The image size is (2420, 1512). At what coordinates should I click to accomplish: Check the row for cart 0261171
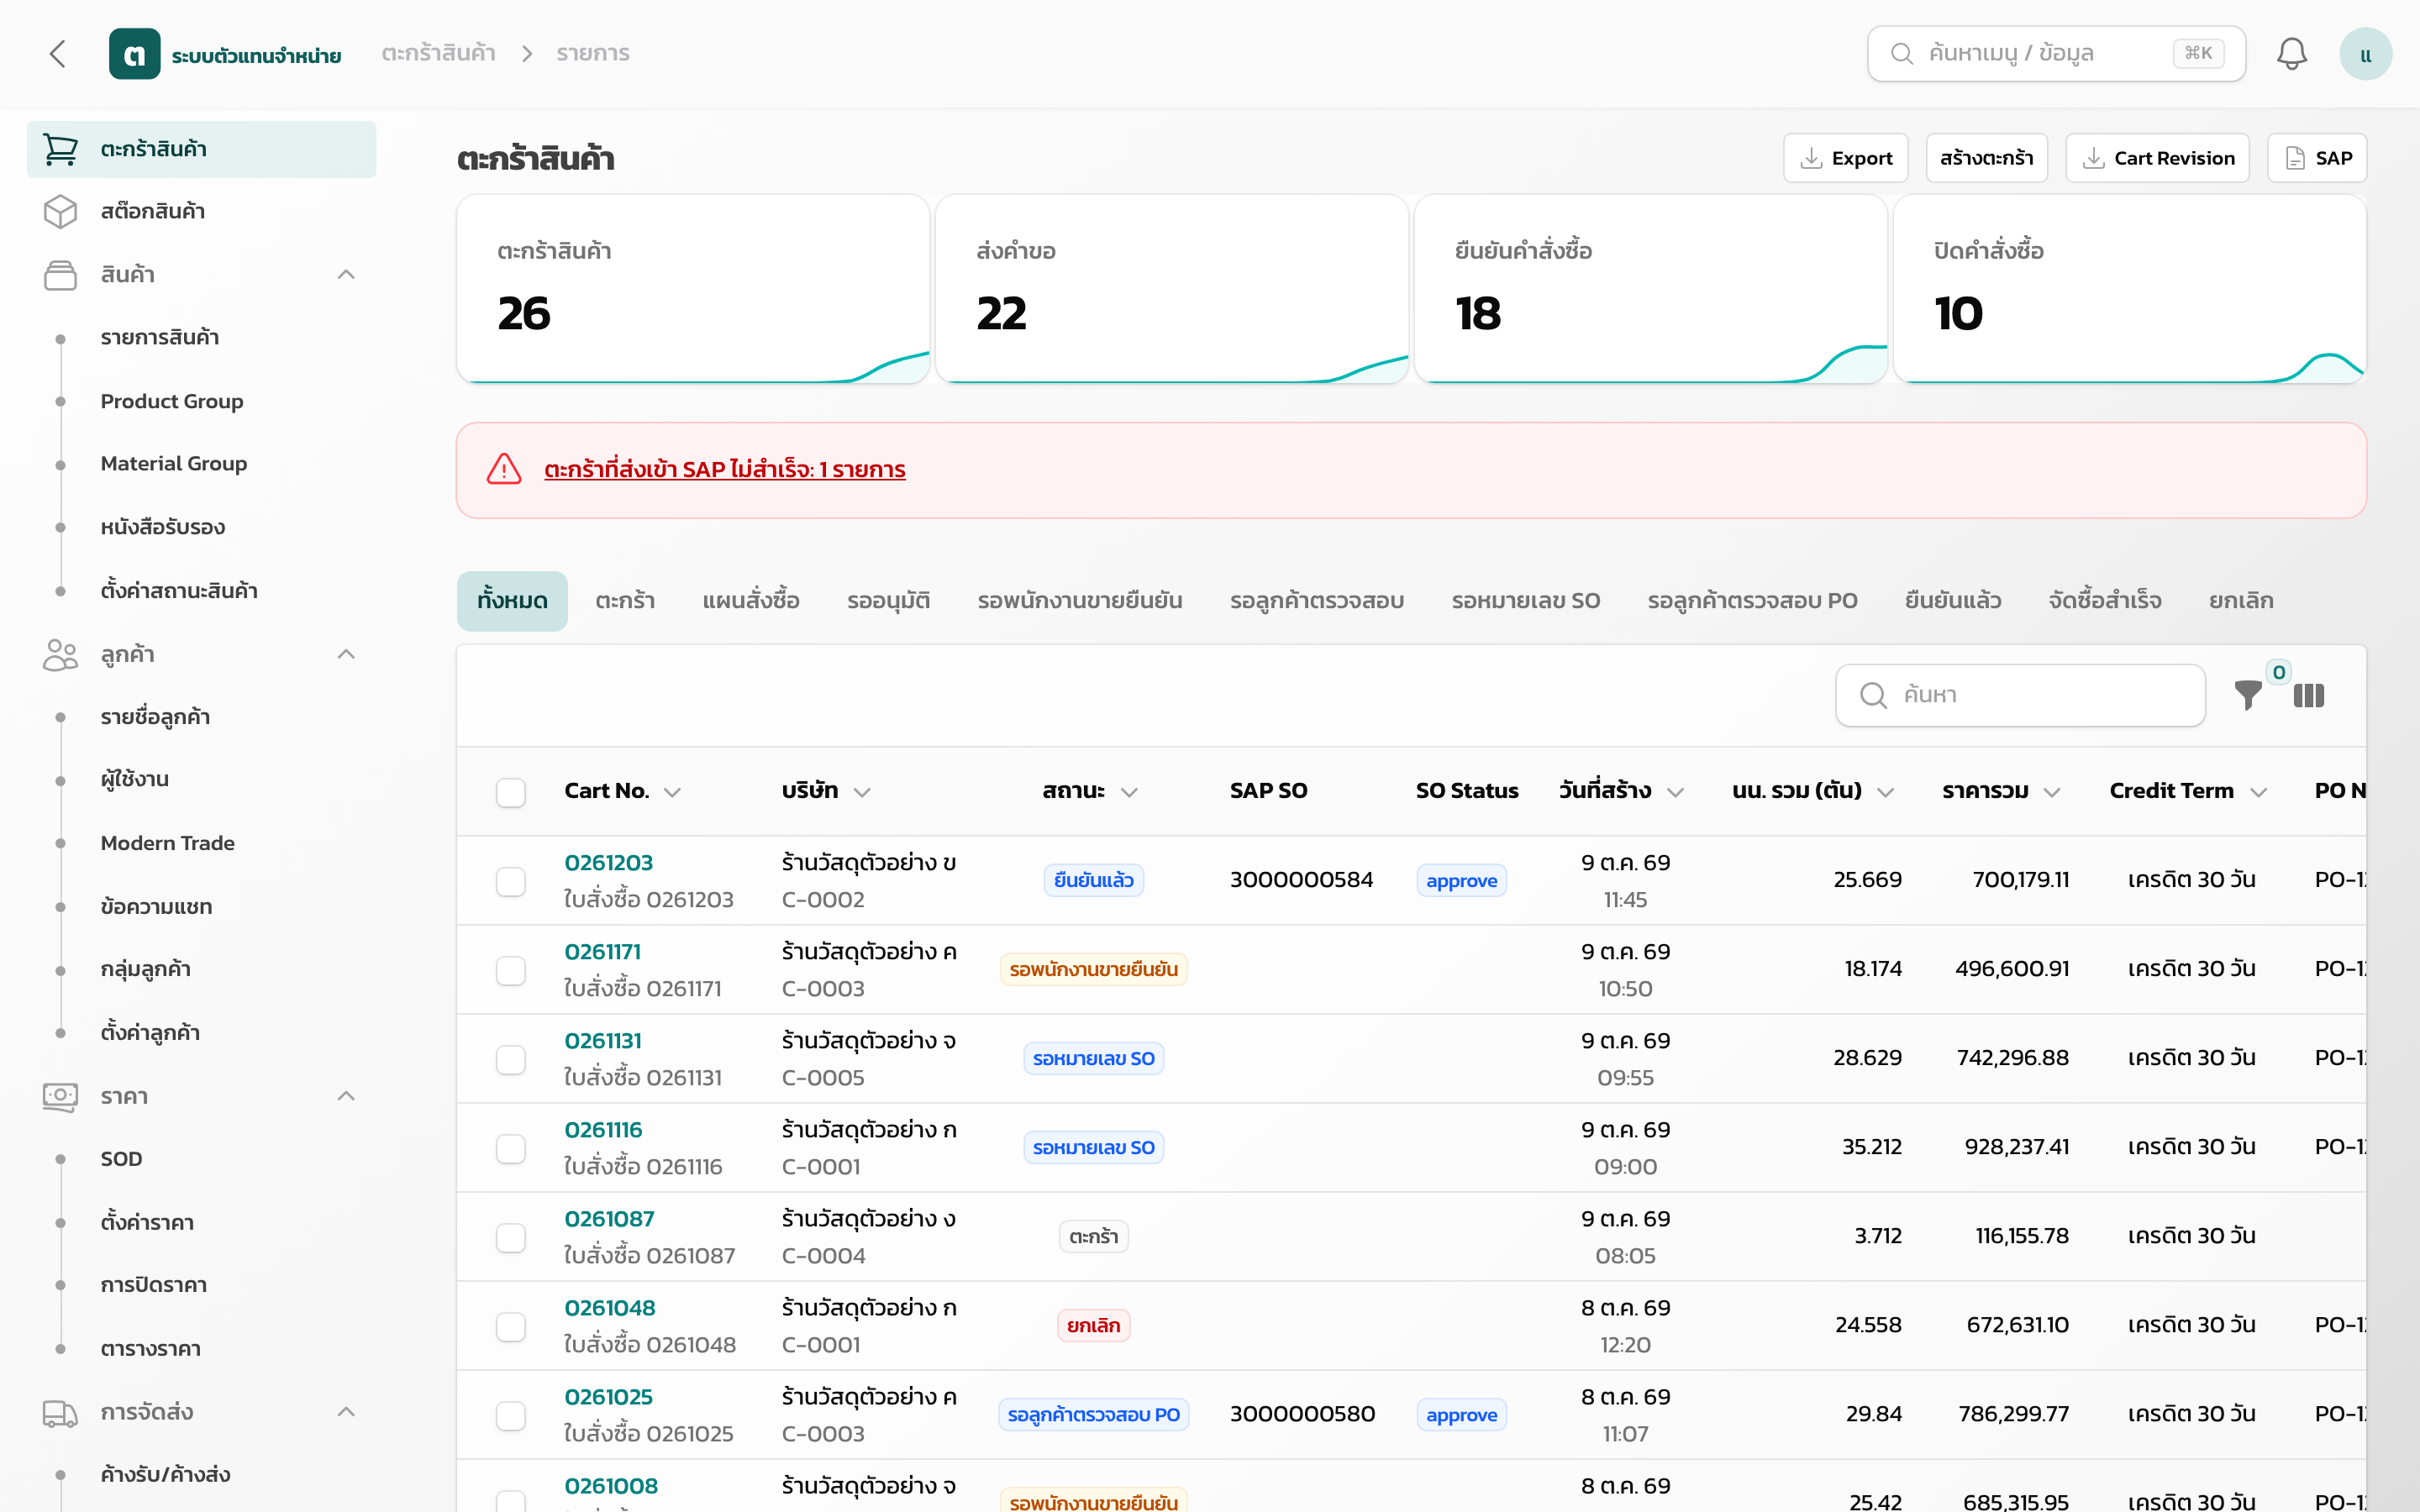[511, 970]
